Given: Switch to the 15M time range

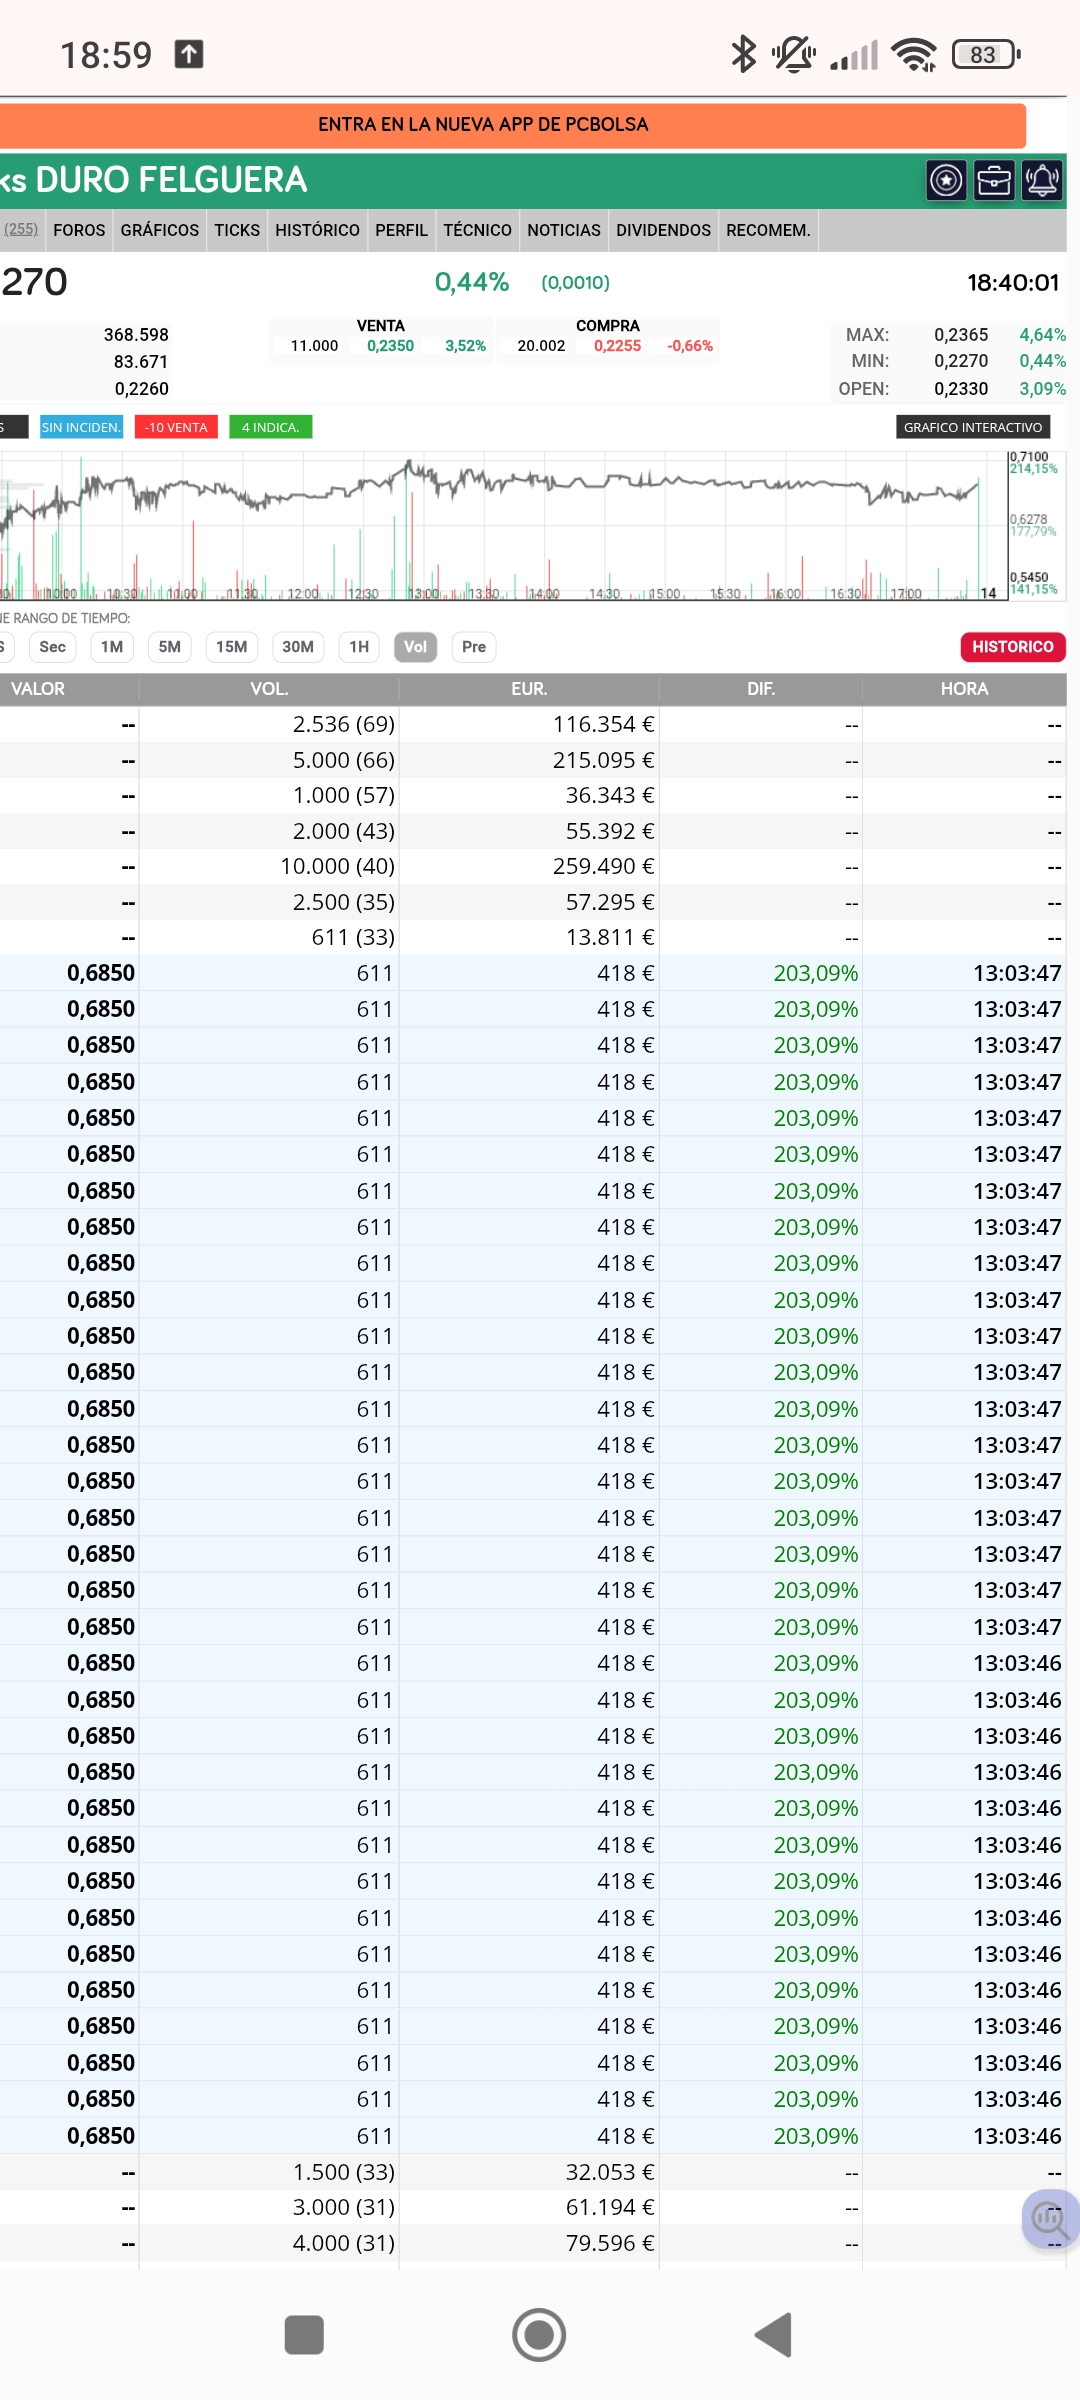Looking at the screenshot, I should tap(231, 647).
